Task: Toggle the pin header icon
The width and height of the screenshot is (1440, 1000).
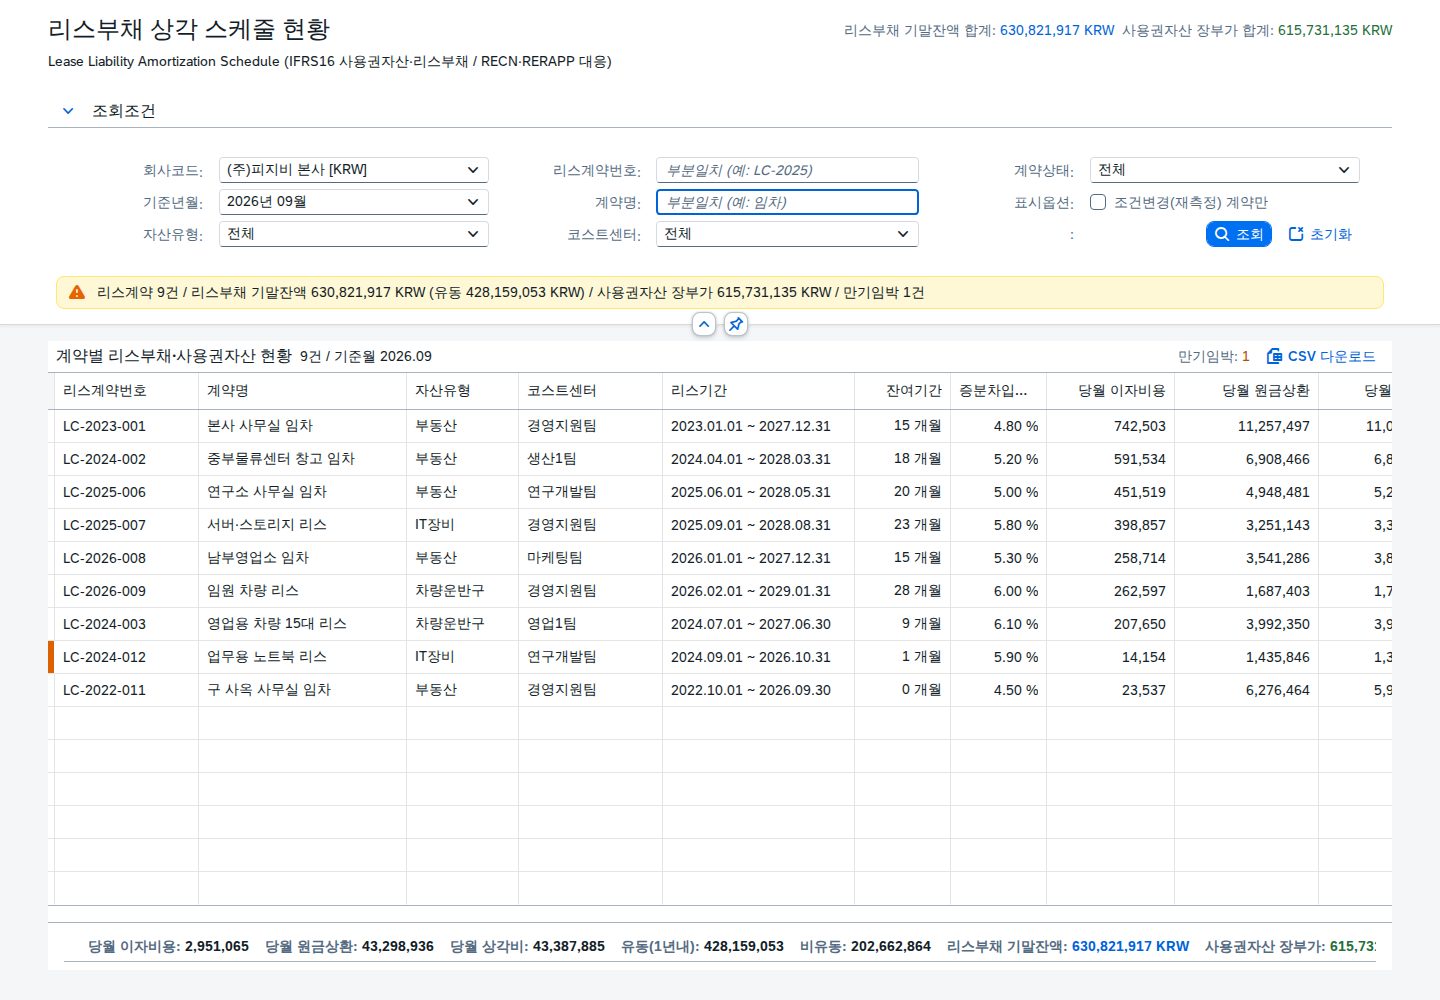Action: click(x=736, y=324)
